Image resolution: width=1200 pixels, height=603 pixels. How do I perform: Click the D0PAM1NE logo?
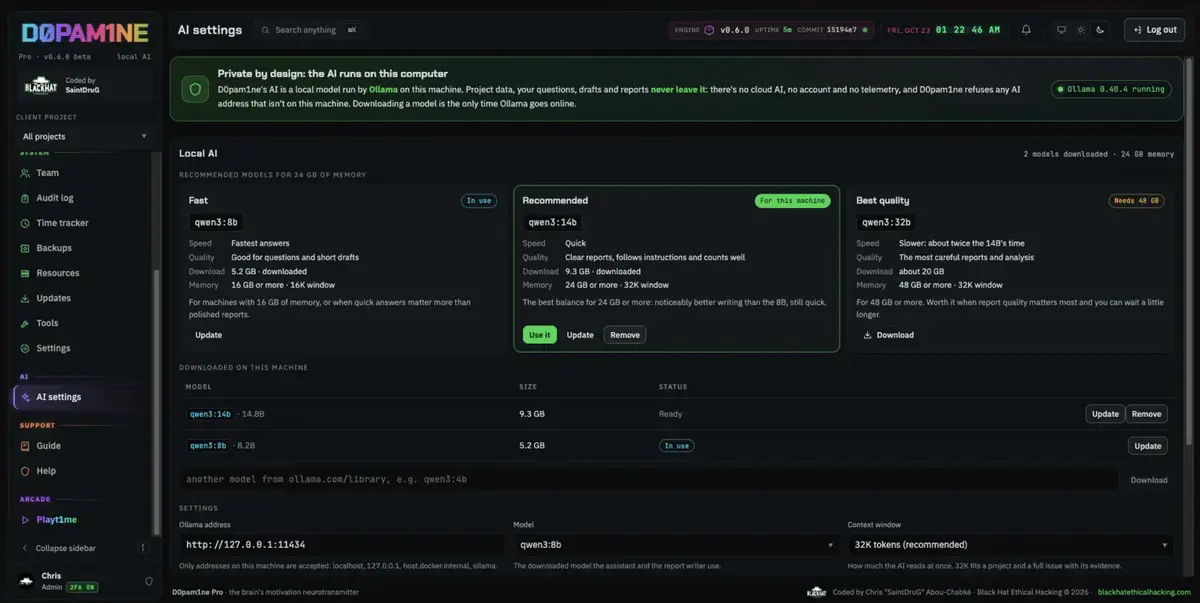[x=84, y=33]
